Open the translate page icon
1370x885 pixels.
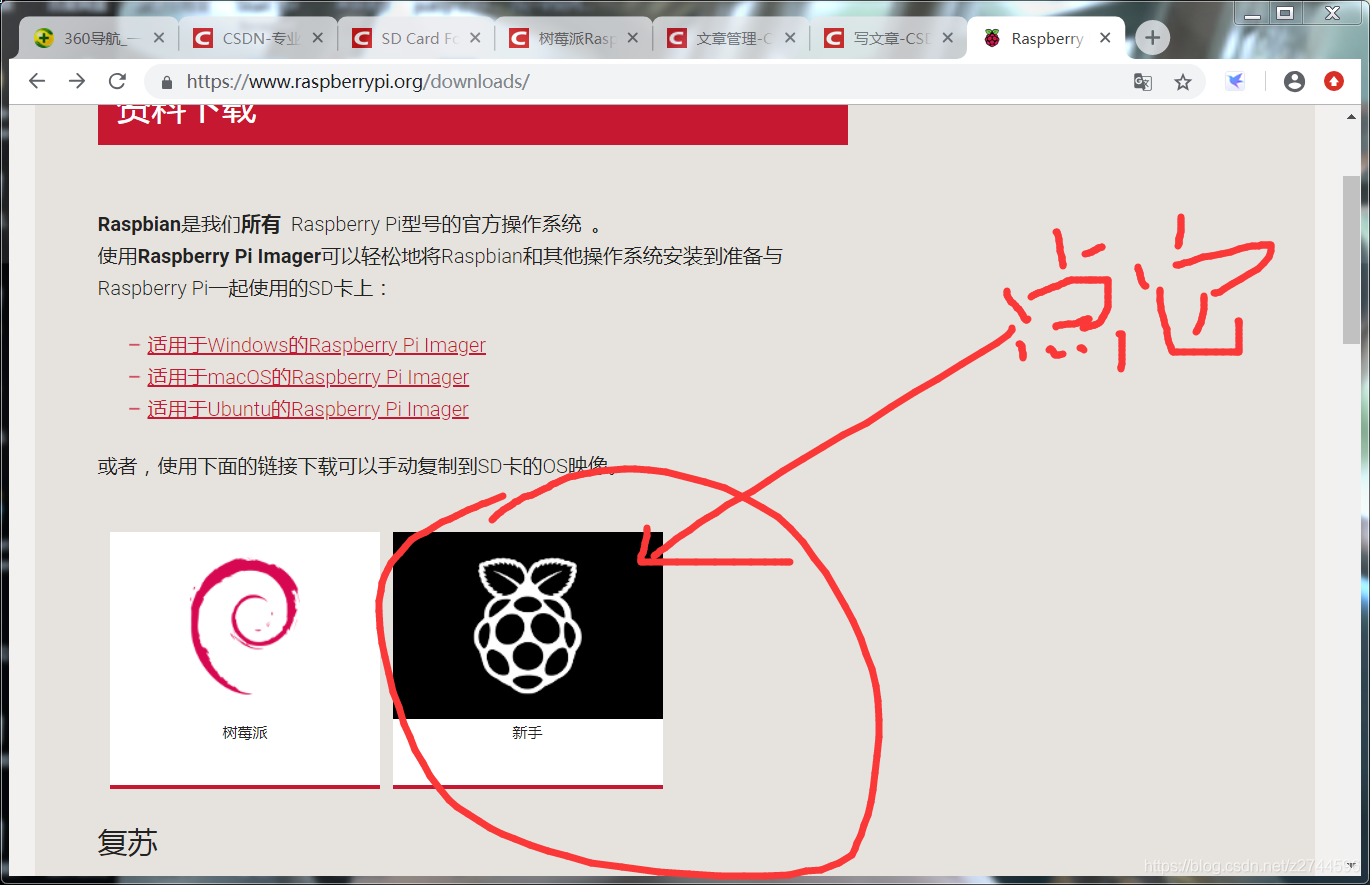[1142, 82]
